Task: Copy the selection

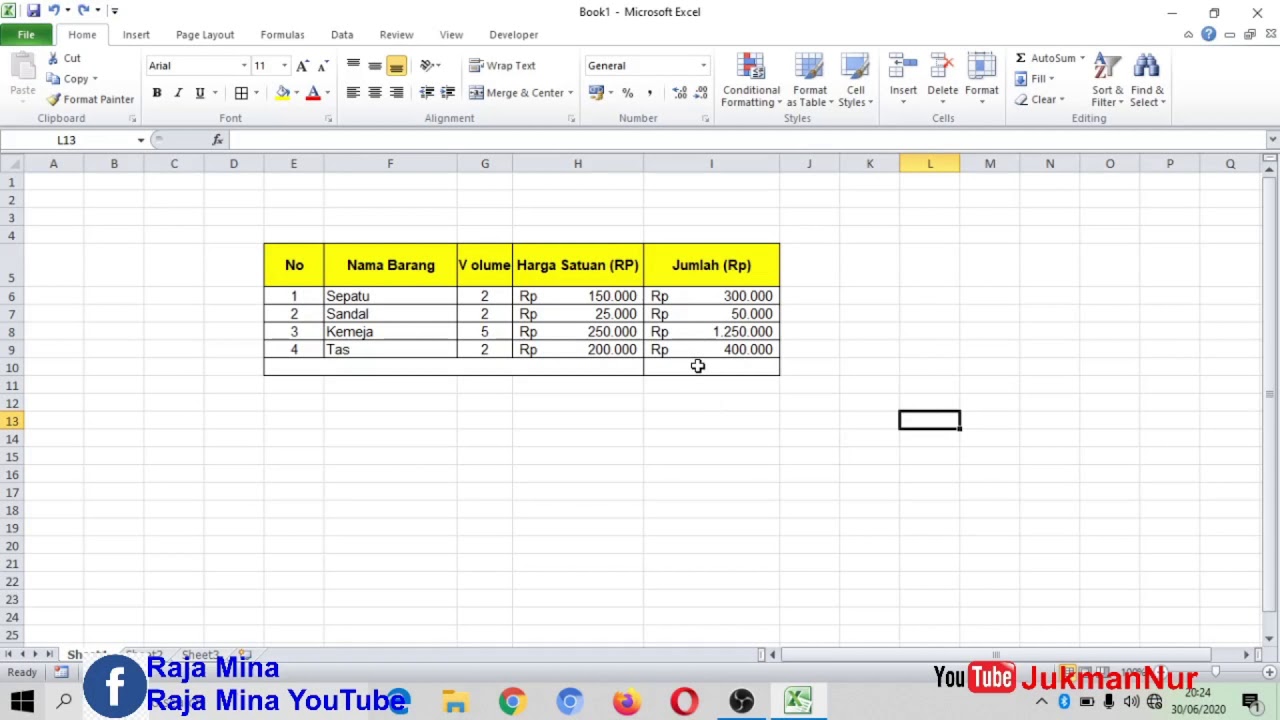Action: 68,79
